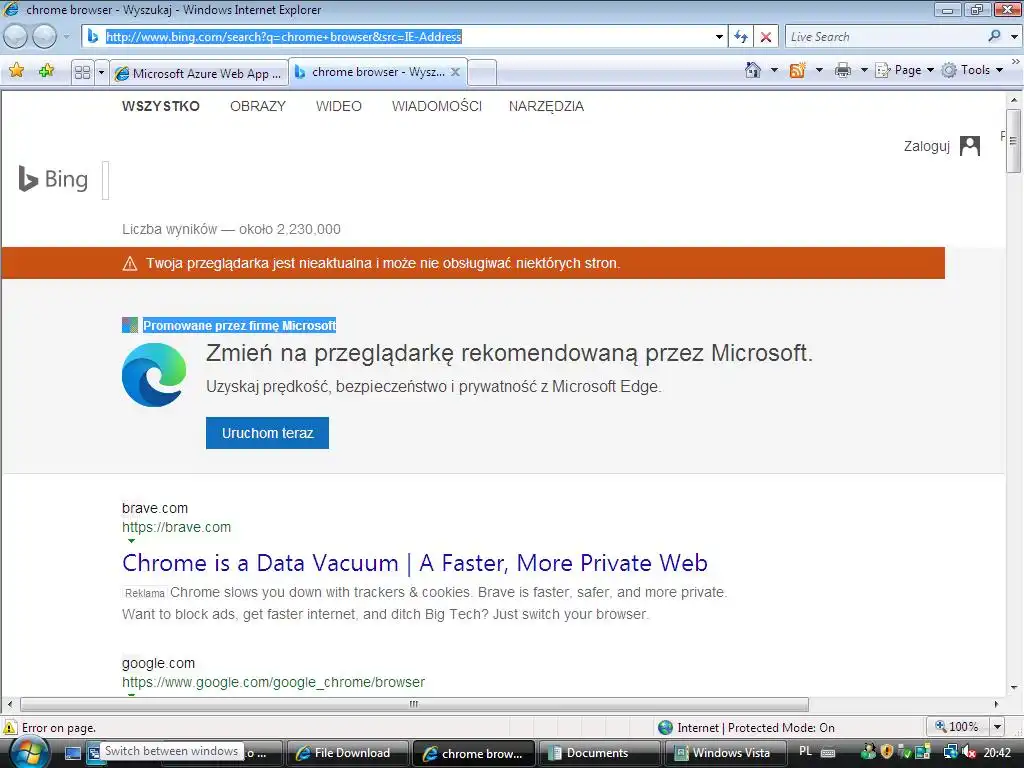Click the Internet Protected Mode status

[746, 728]
